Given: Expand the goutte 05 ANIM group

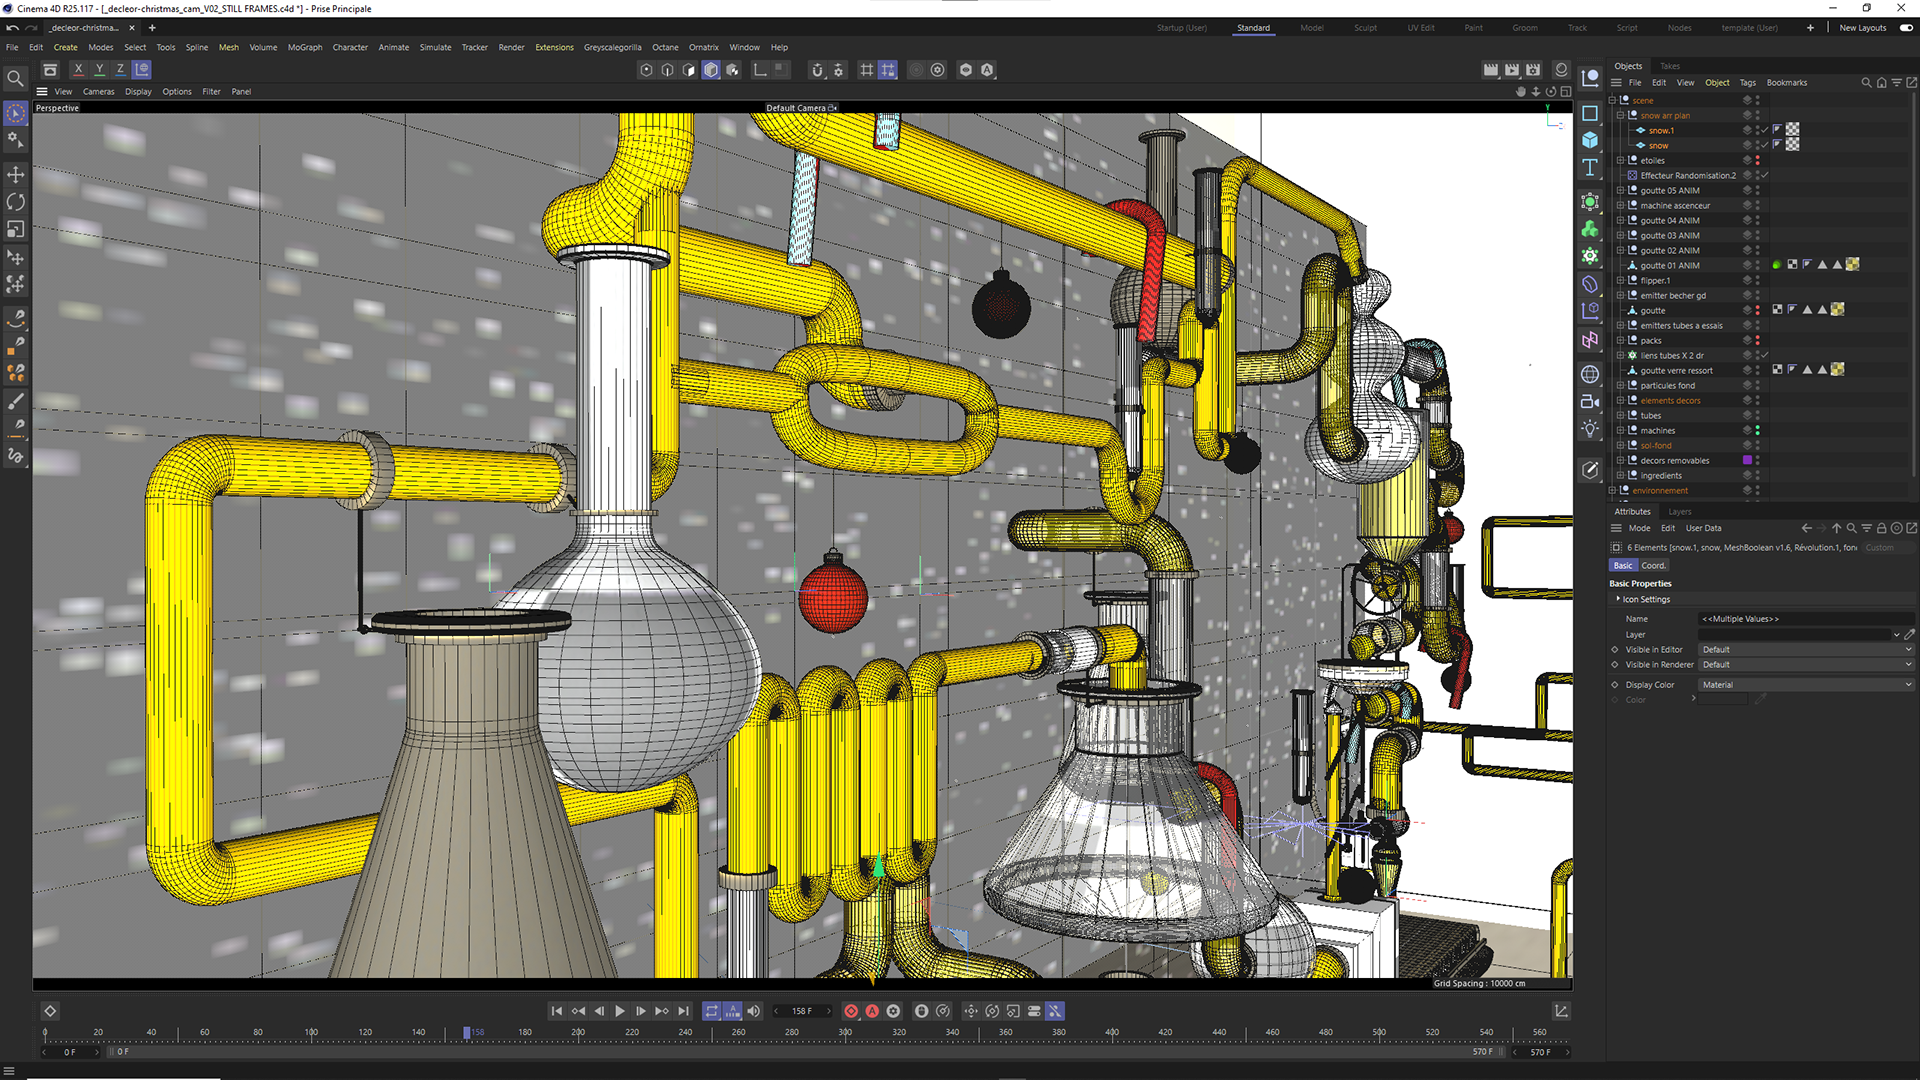Looking at the screenshot, I should (1620, 191).
